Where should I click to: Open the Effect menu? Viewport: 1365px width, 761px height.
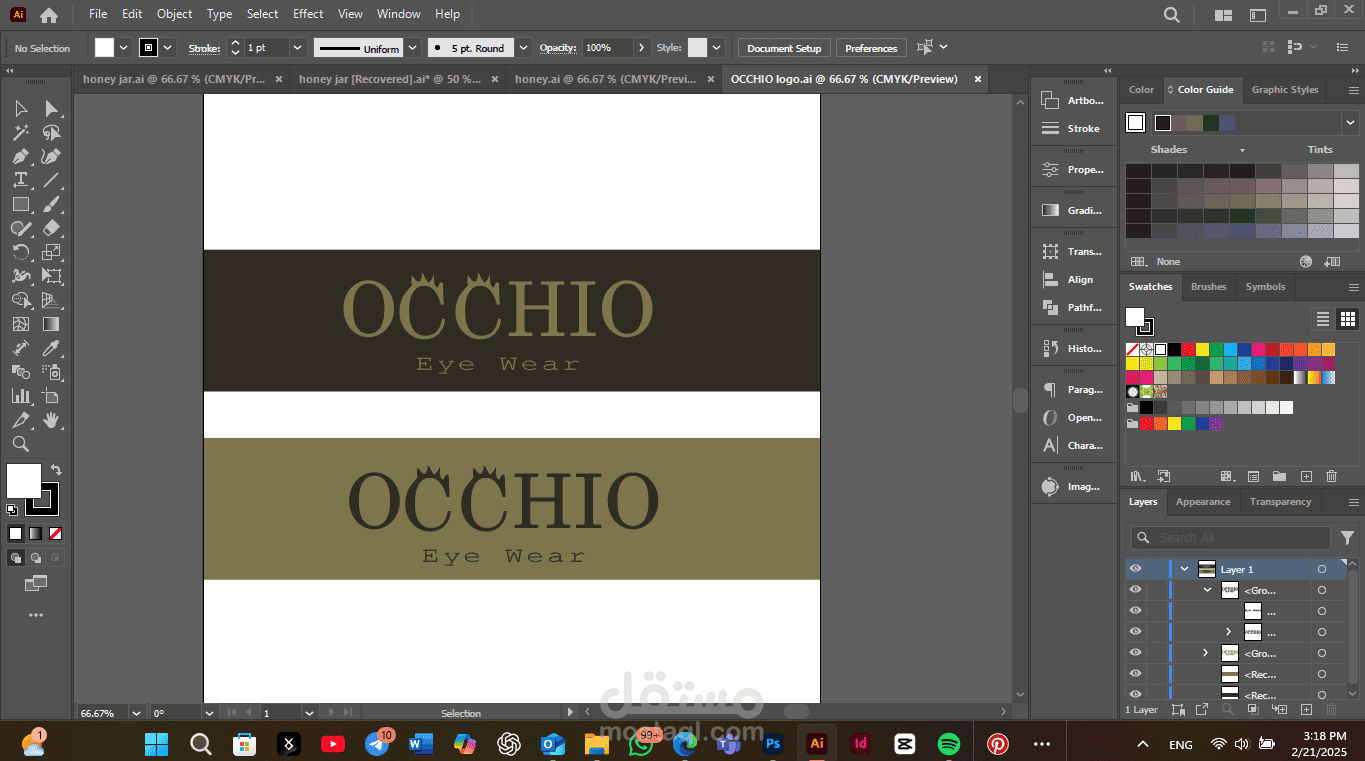[308, 14]
